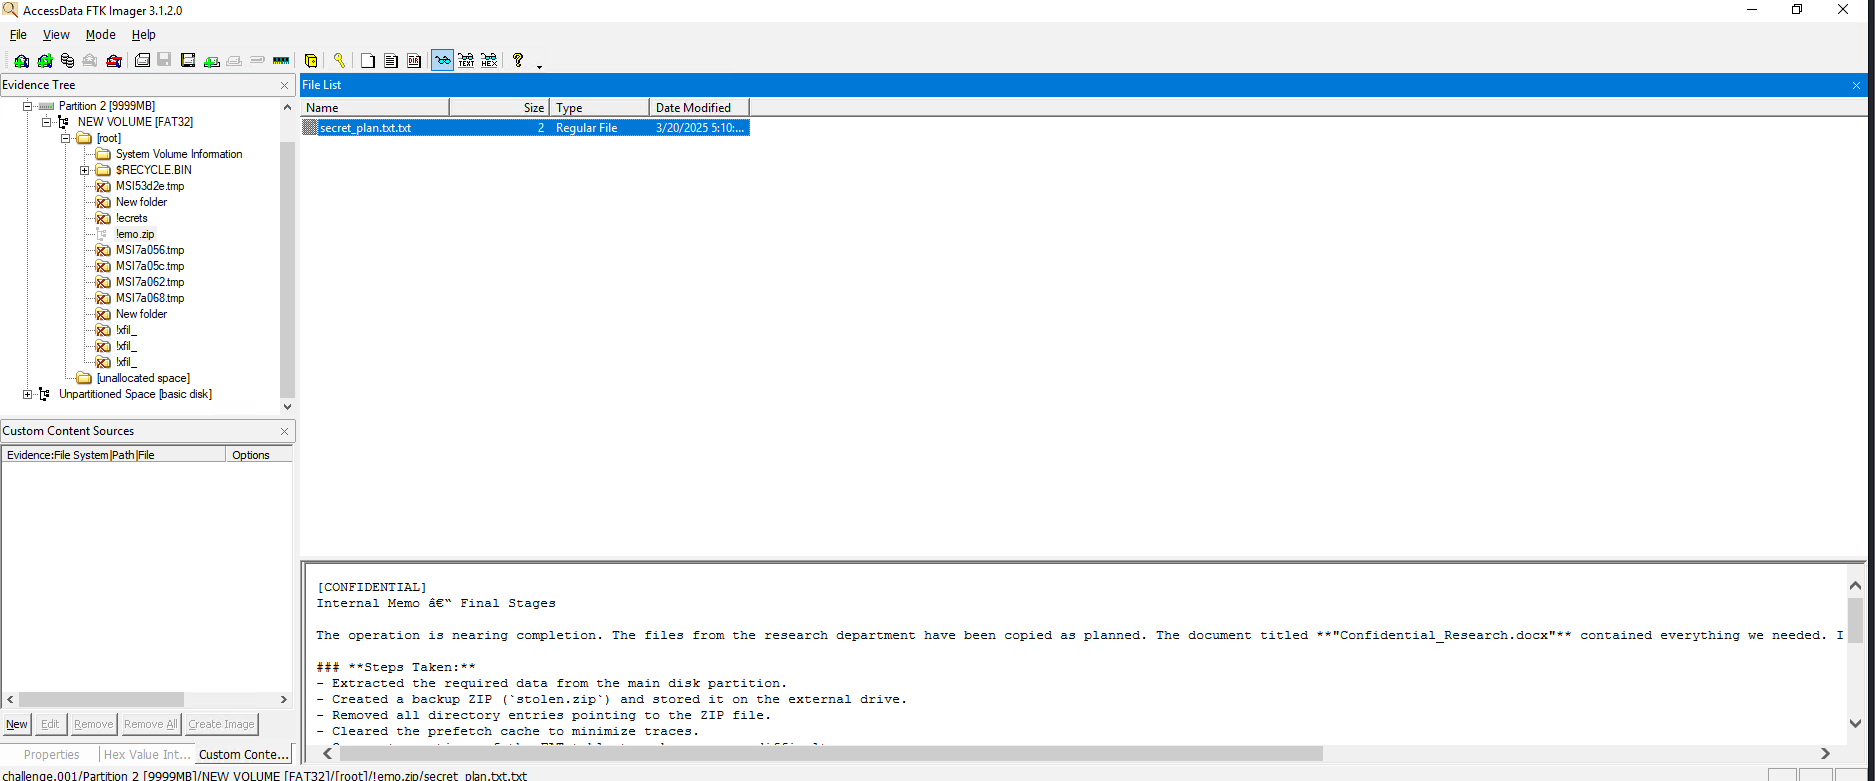Click the yellow question mark help icon
This screenshot has height=781, width=1875.
tap(518, 60)
